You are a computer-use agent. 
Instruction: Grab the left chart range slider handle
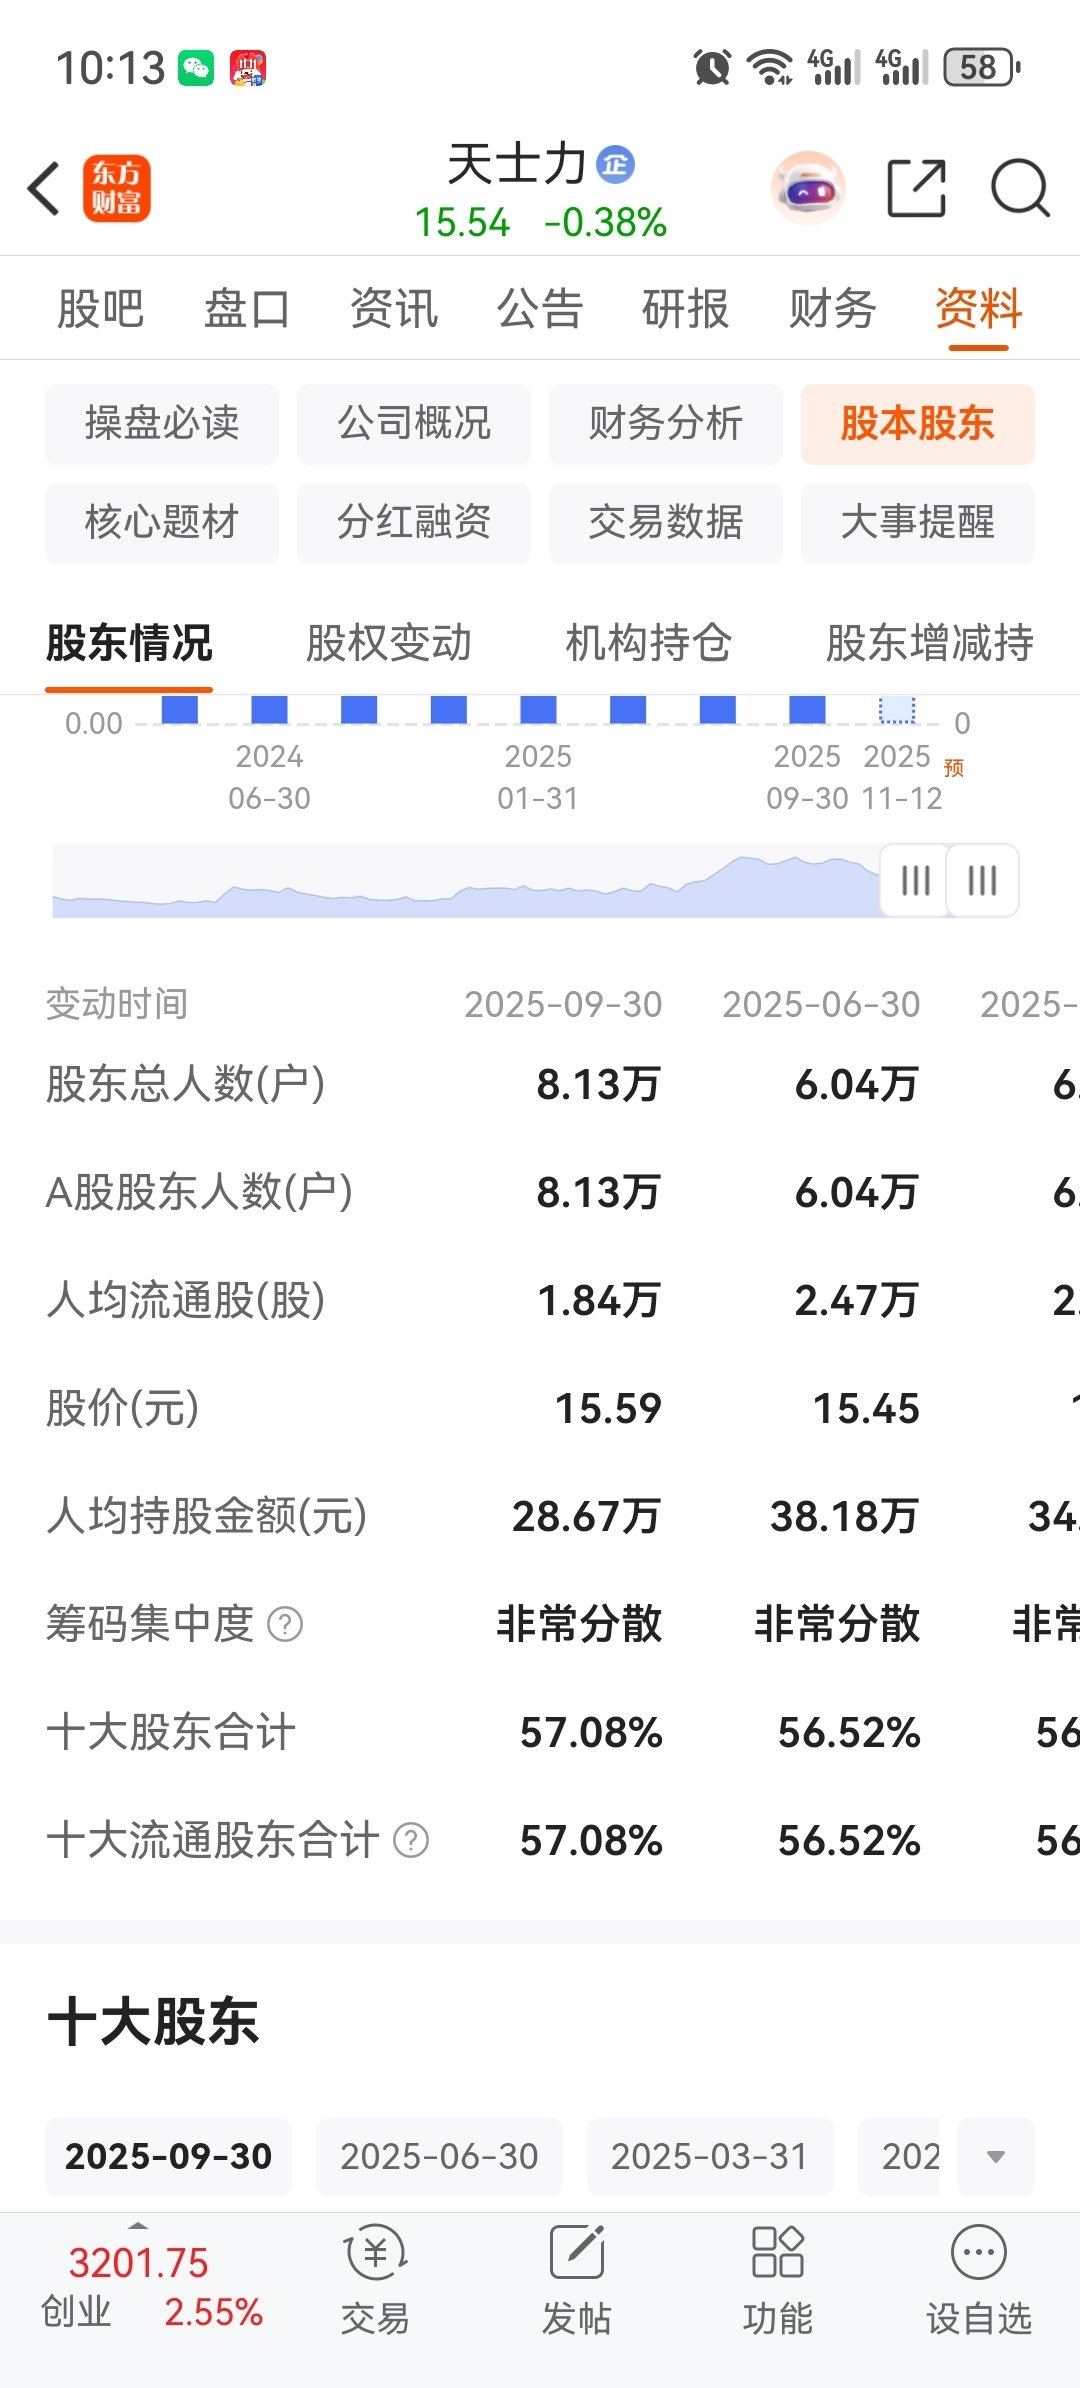pos(915,880)
